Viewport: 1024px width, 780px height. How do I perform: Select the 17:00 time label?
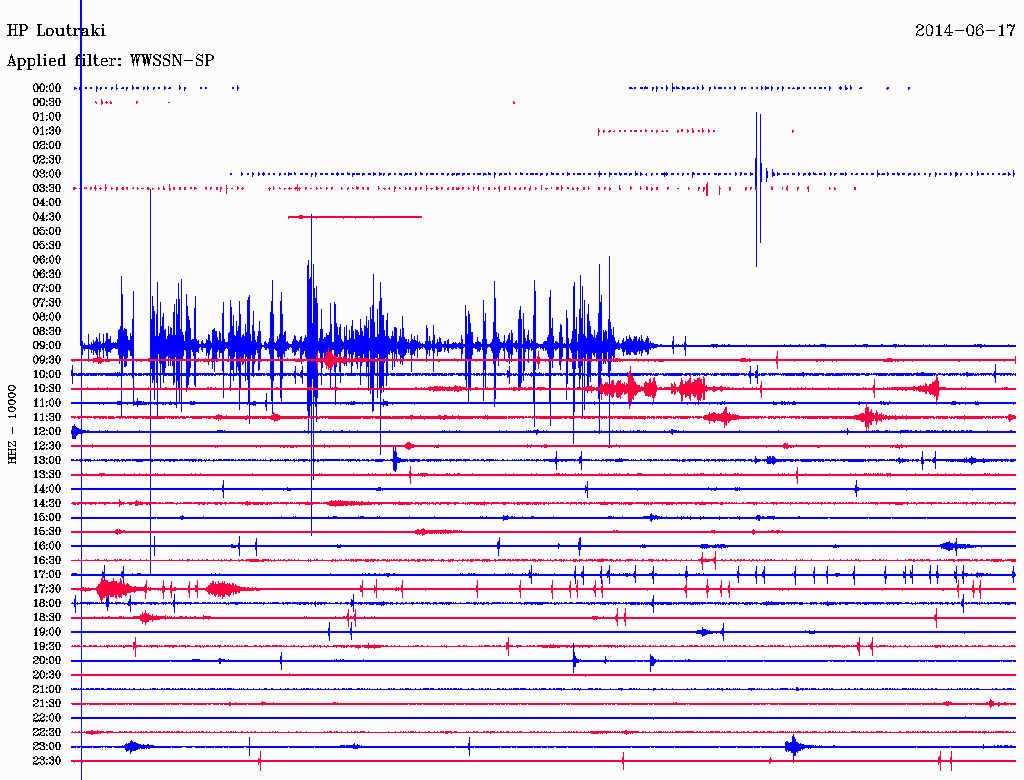(47, 574)
